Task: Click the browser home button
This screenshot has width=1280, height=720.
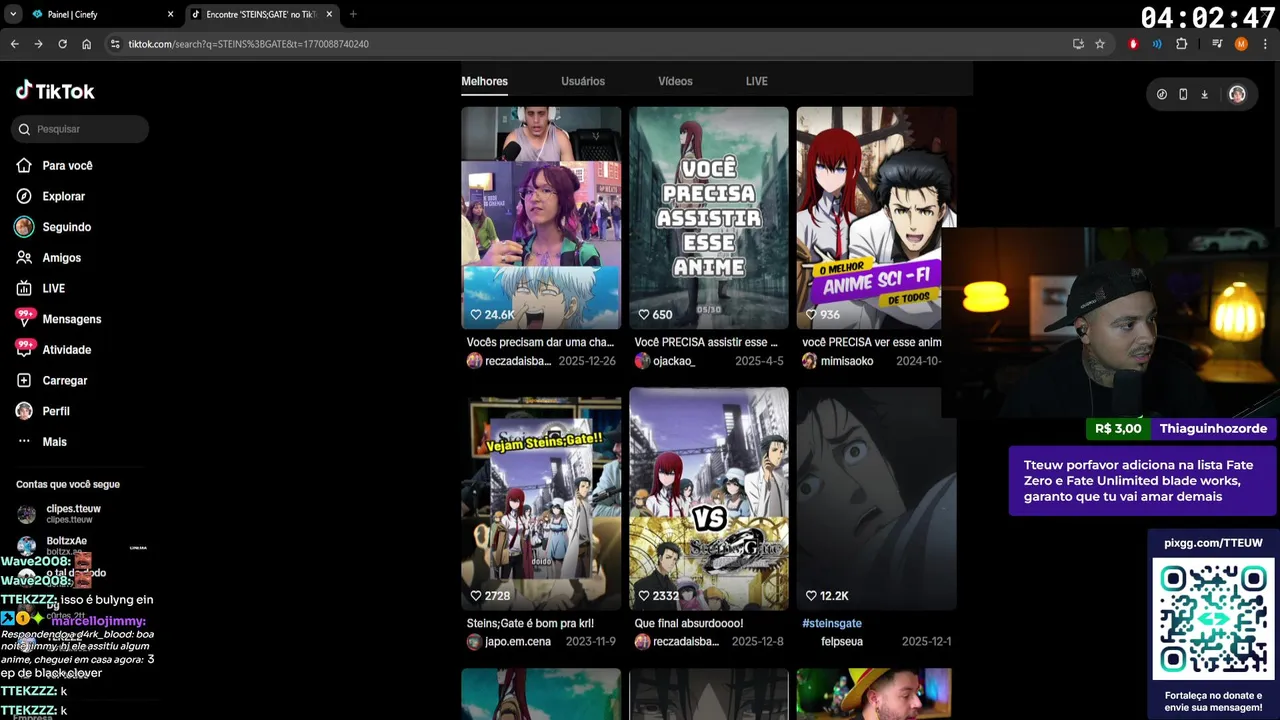Action: 86,44
